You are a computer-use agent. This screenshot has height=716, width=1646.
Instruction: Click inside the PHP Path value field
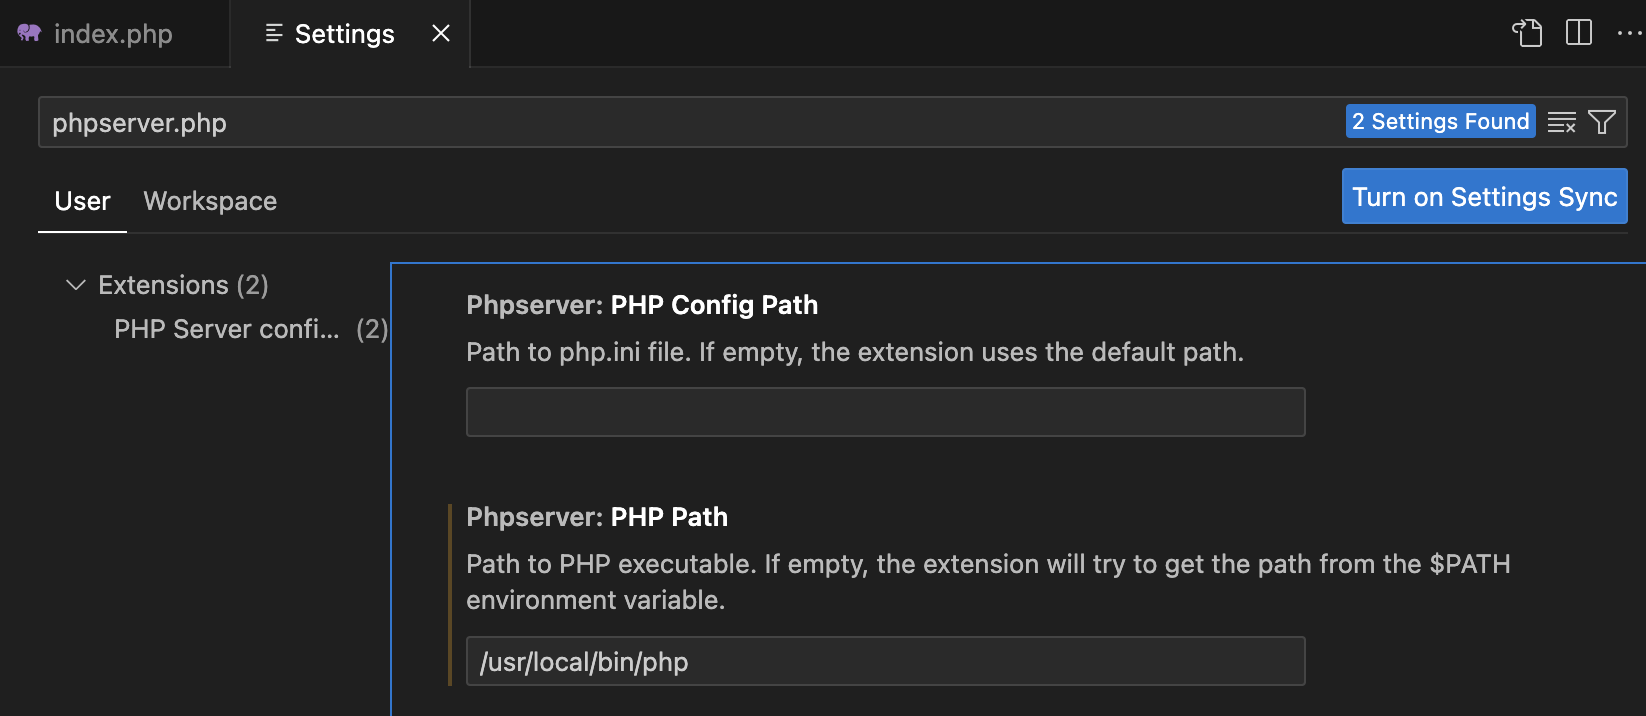coord(884,661)
